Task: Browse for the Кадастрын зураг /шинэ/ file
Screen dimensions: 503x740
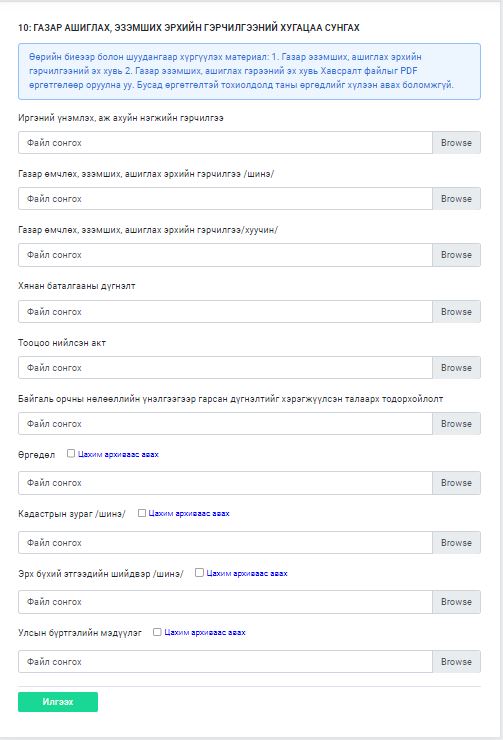Action: [456, 543]
